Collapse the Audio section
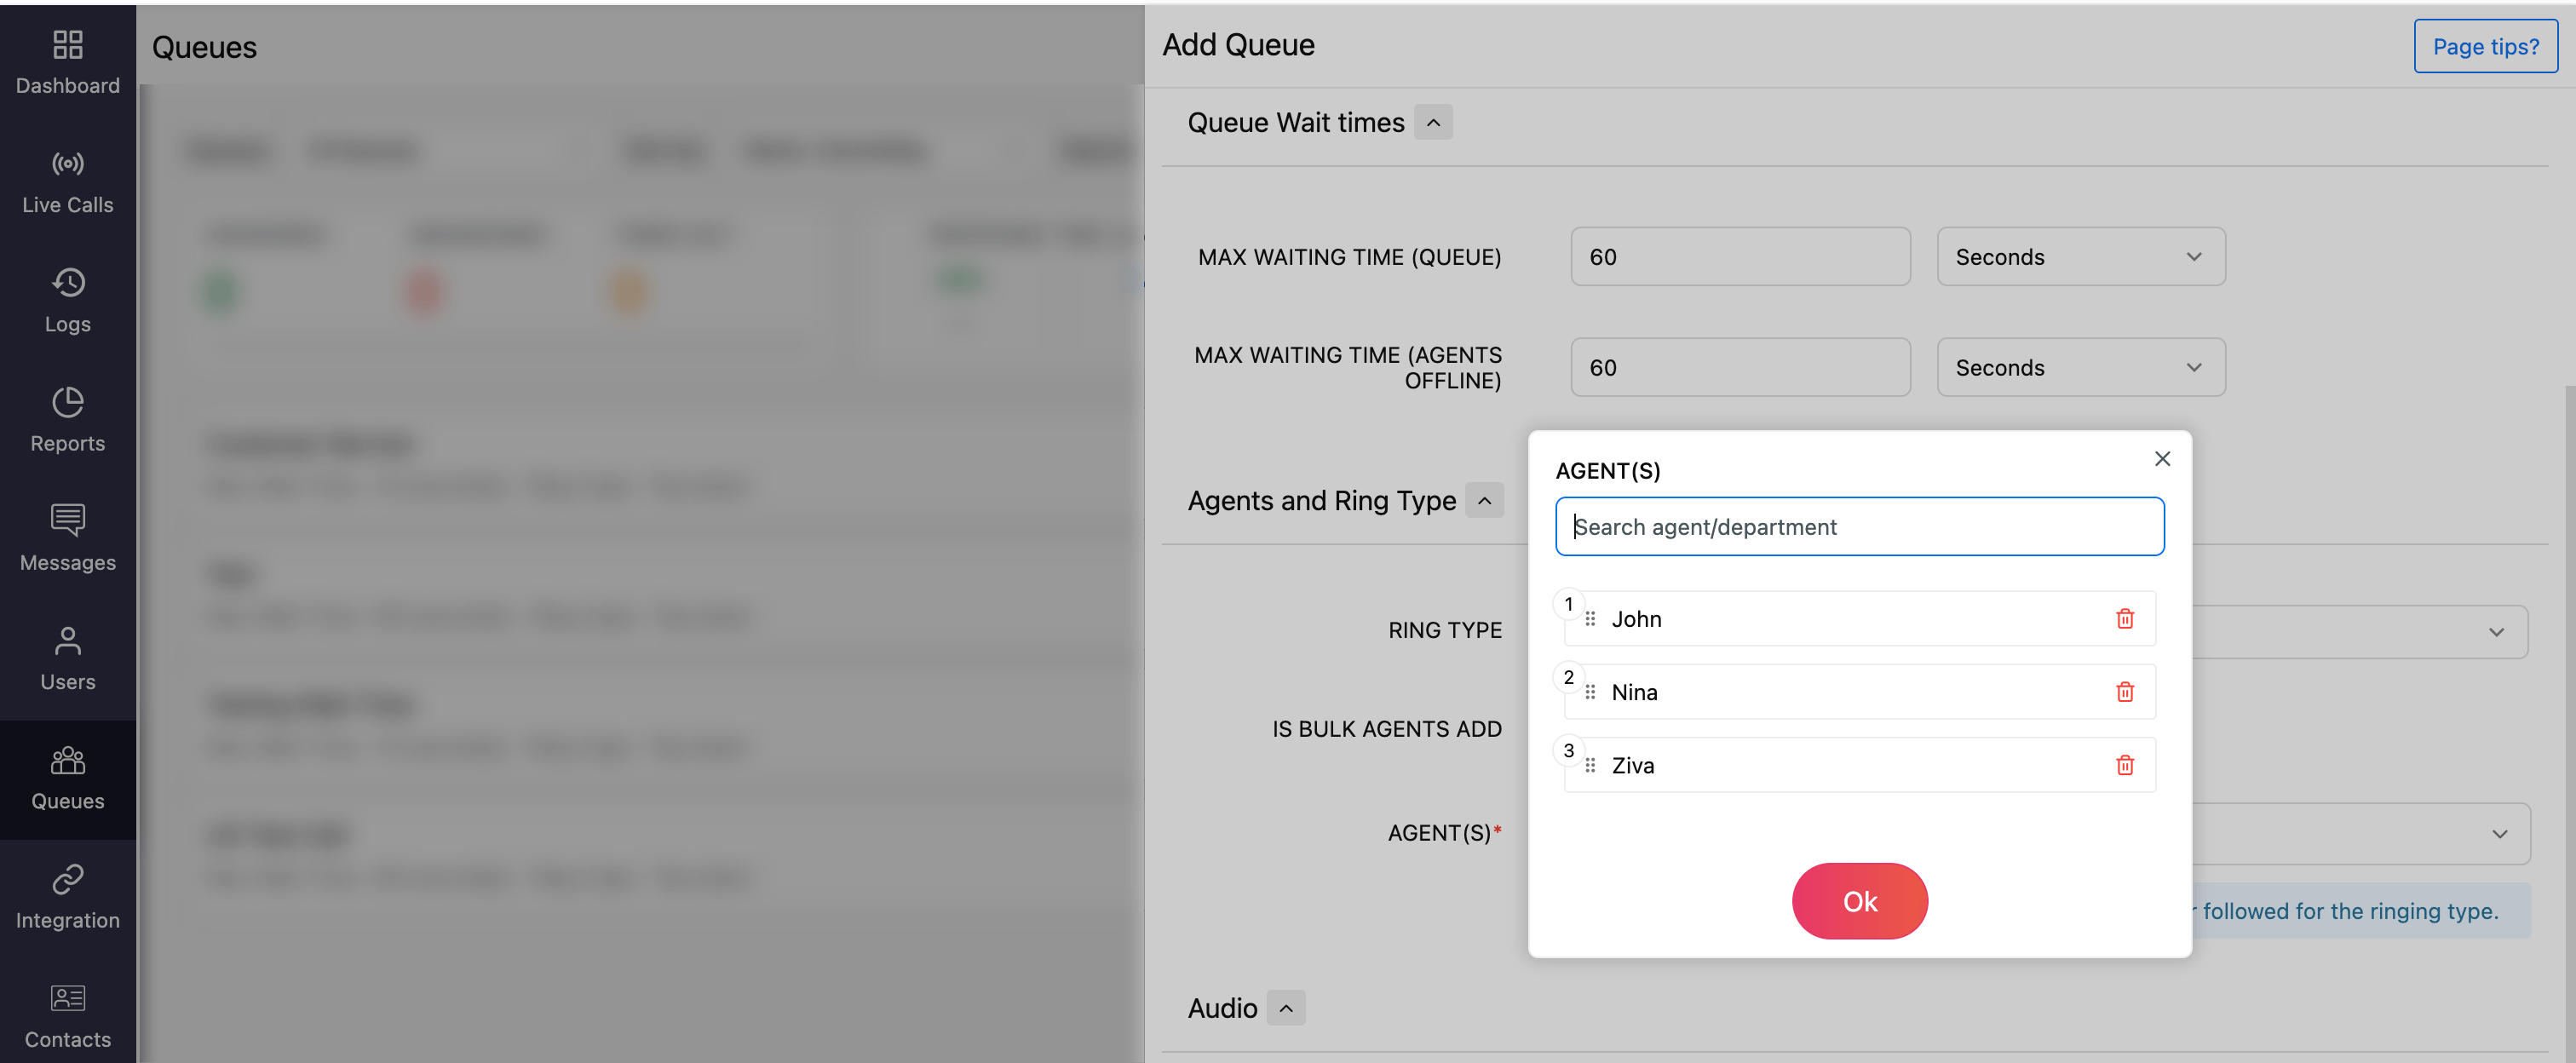This screenshot has width=2576, height=1063. point(1286,1008)
